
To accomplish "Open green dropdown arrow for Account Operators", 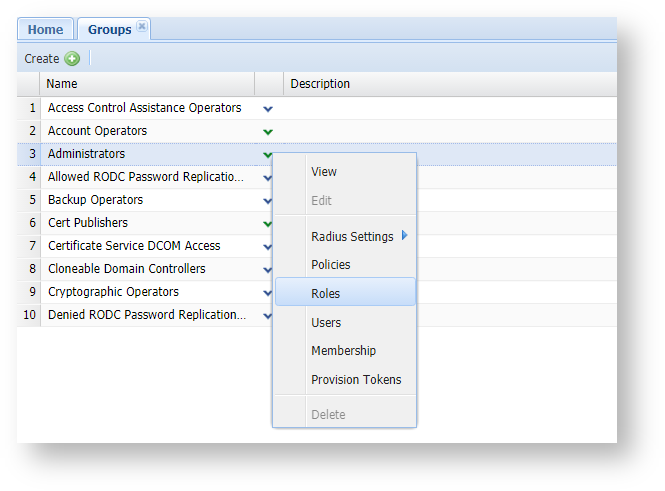I will tap(267, 131).
